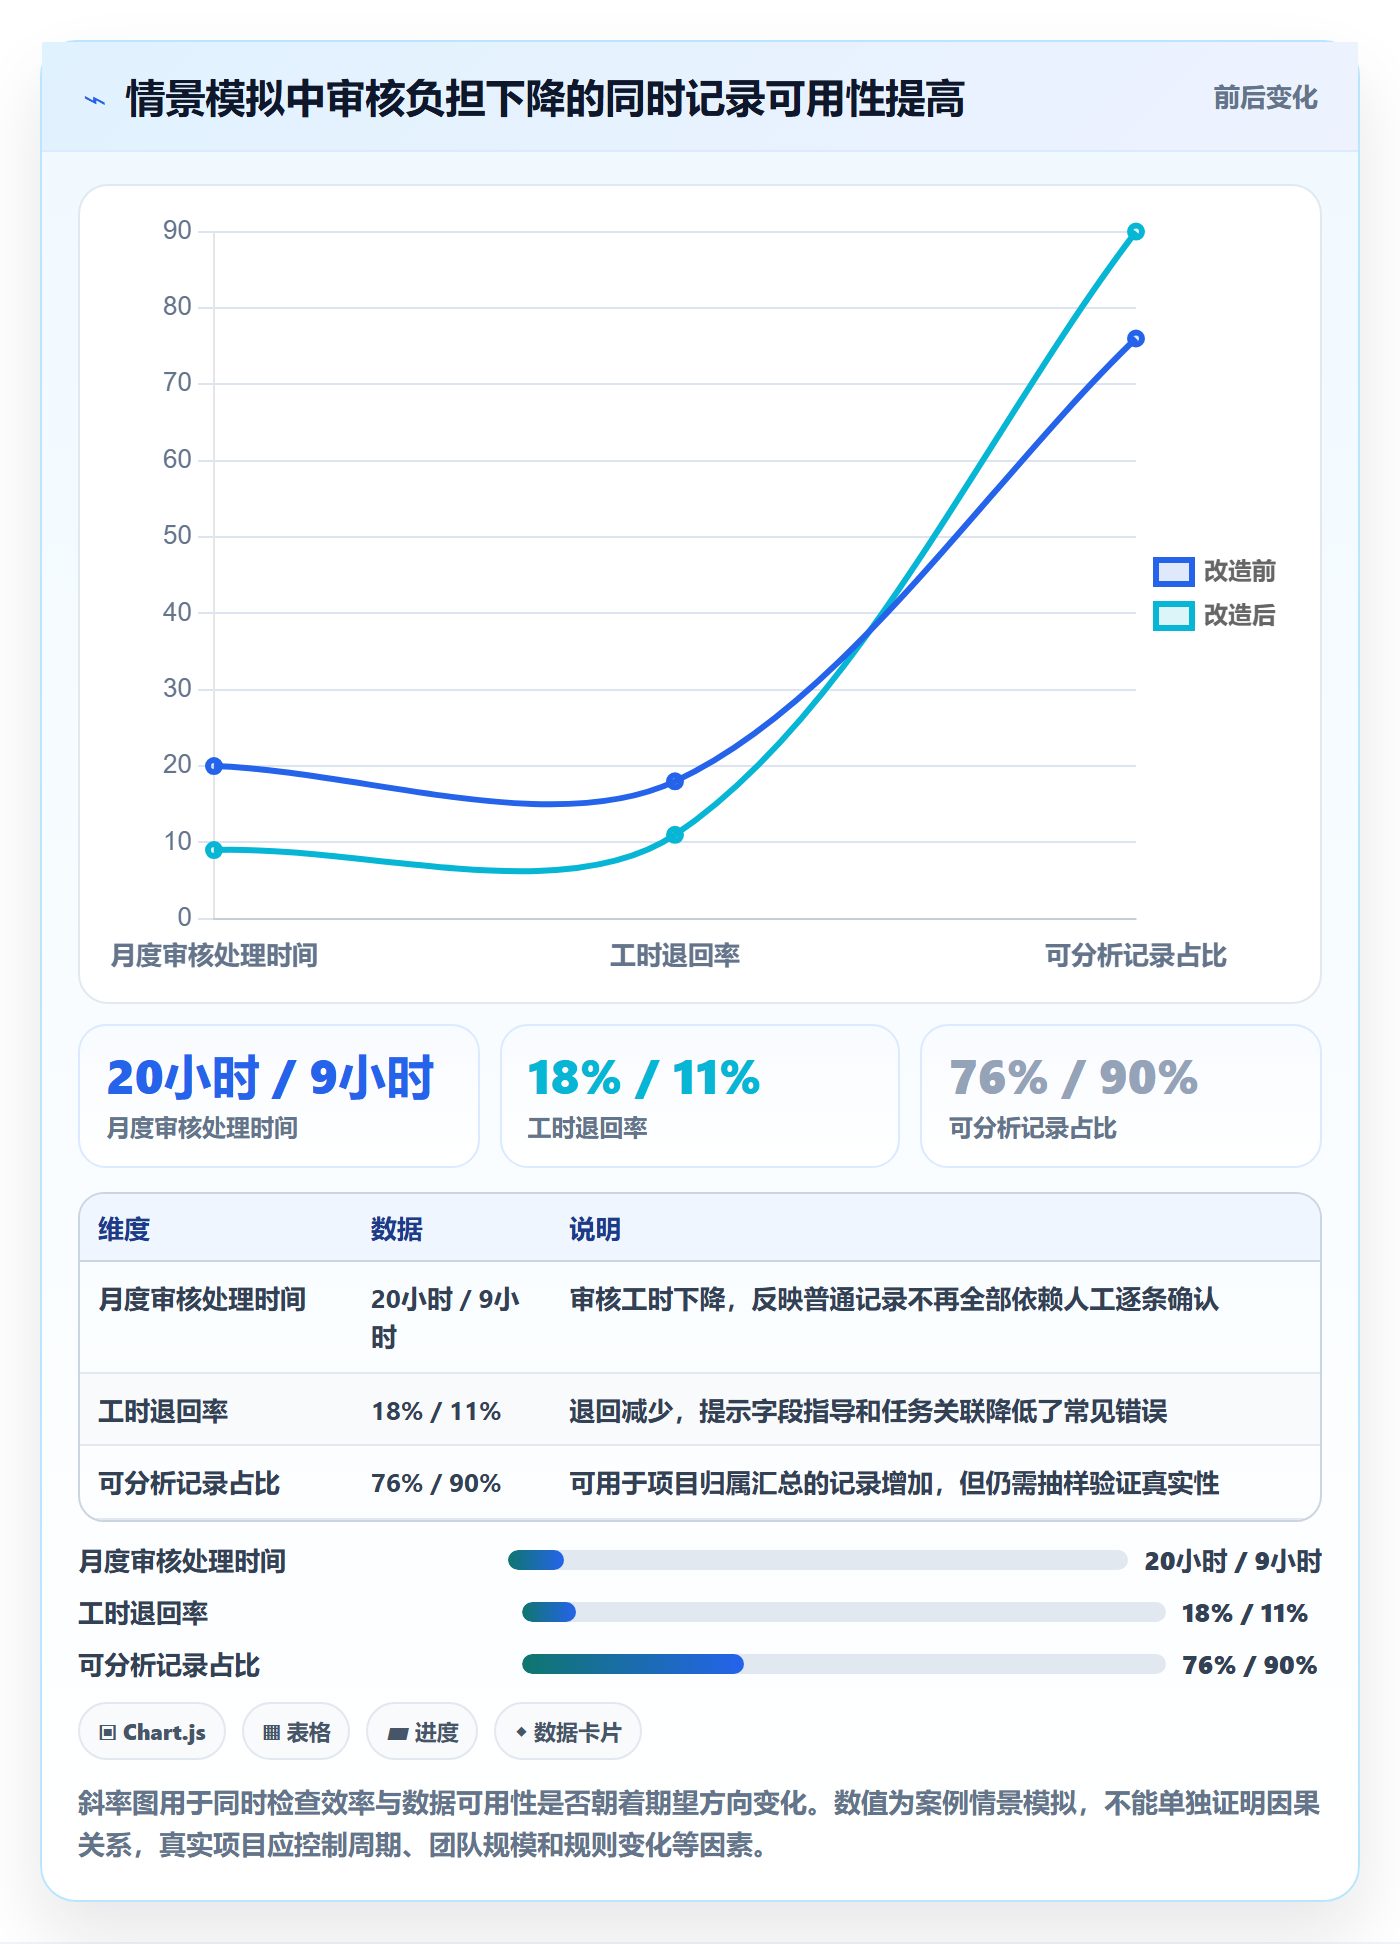The image size is (1400, 1944).
Task: Click the 工时退回率 x-axis label
Action: point(675,956)
